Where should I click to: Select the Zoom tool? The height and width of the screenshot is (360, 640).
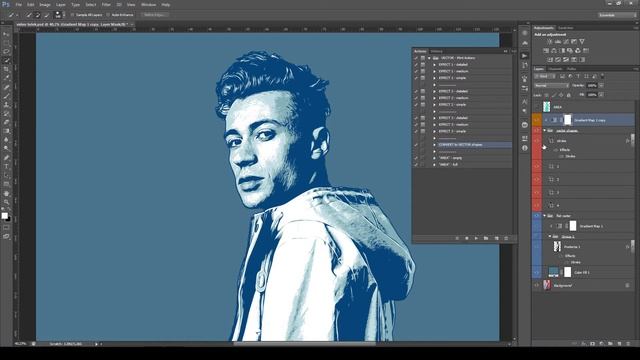tap(6, 202)
